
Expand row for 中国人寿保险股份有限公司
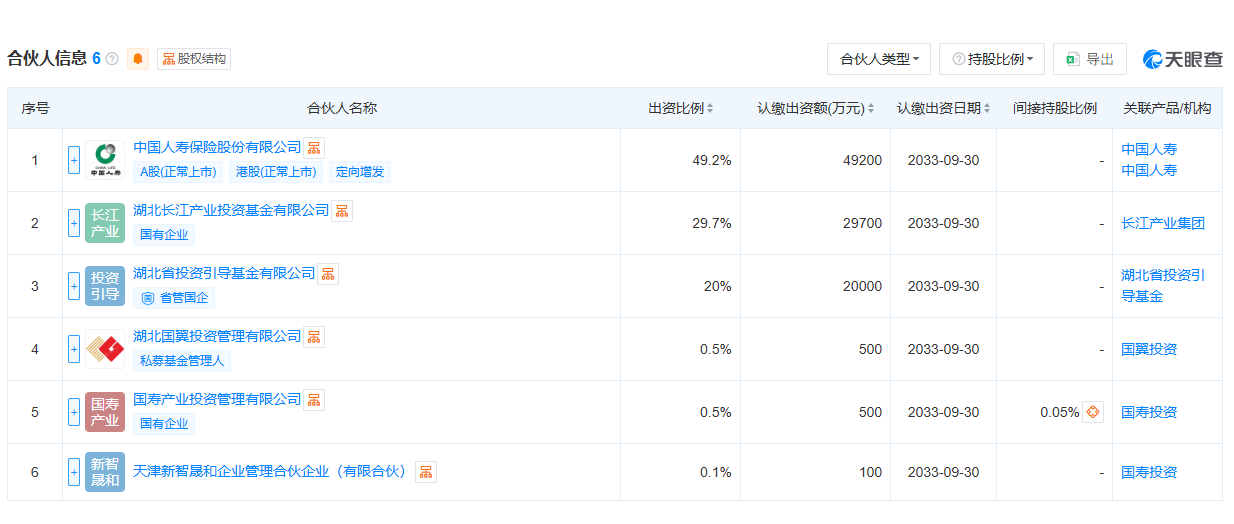coord(74,160)
